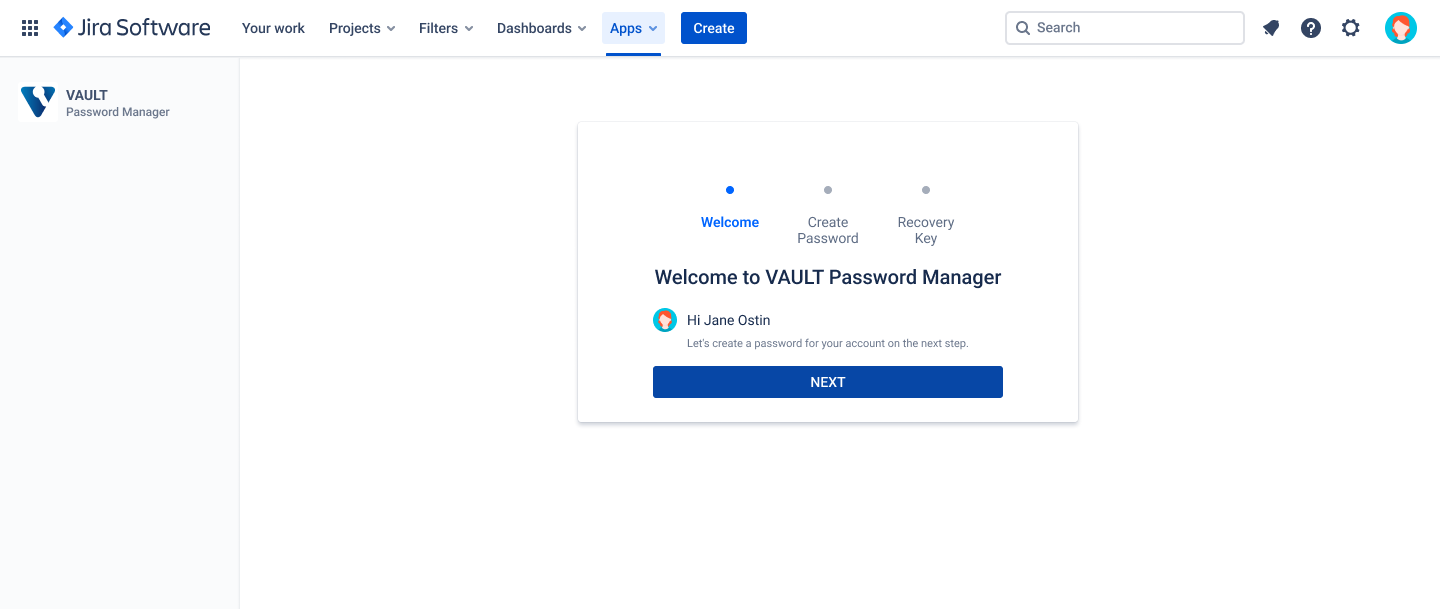The height and width of the screenshot is (609, 1440).
Task: Click the blue Create button
Action: click(x=713, y=27)
